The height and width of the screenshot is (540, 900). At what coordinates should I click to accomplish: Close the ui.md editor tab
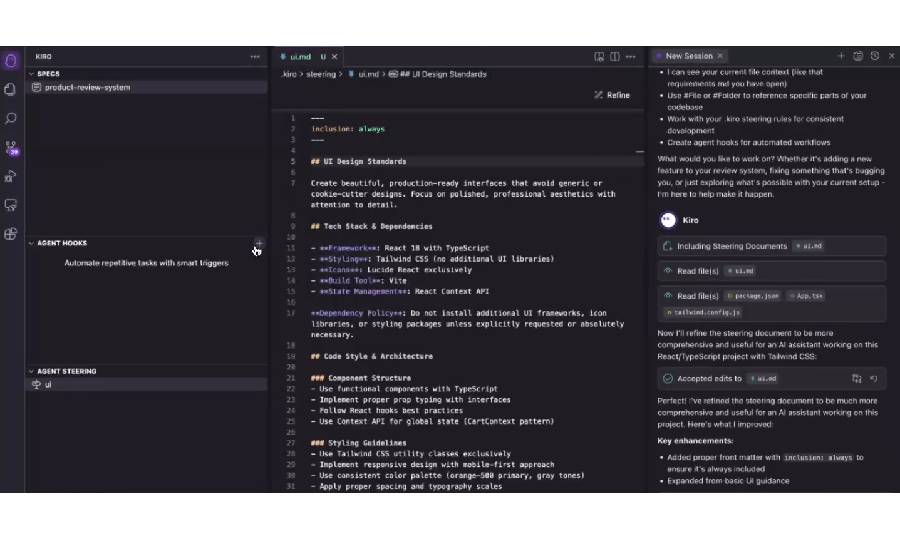[335, 57]
